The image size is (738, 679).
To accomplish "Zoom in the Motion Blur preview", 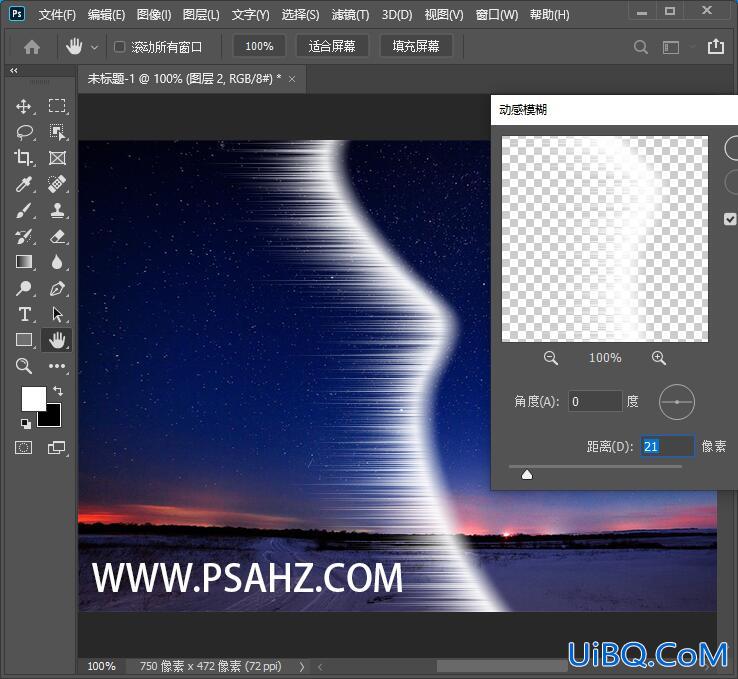I will (x=658, y=358).
